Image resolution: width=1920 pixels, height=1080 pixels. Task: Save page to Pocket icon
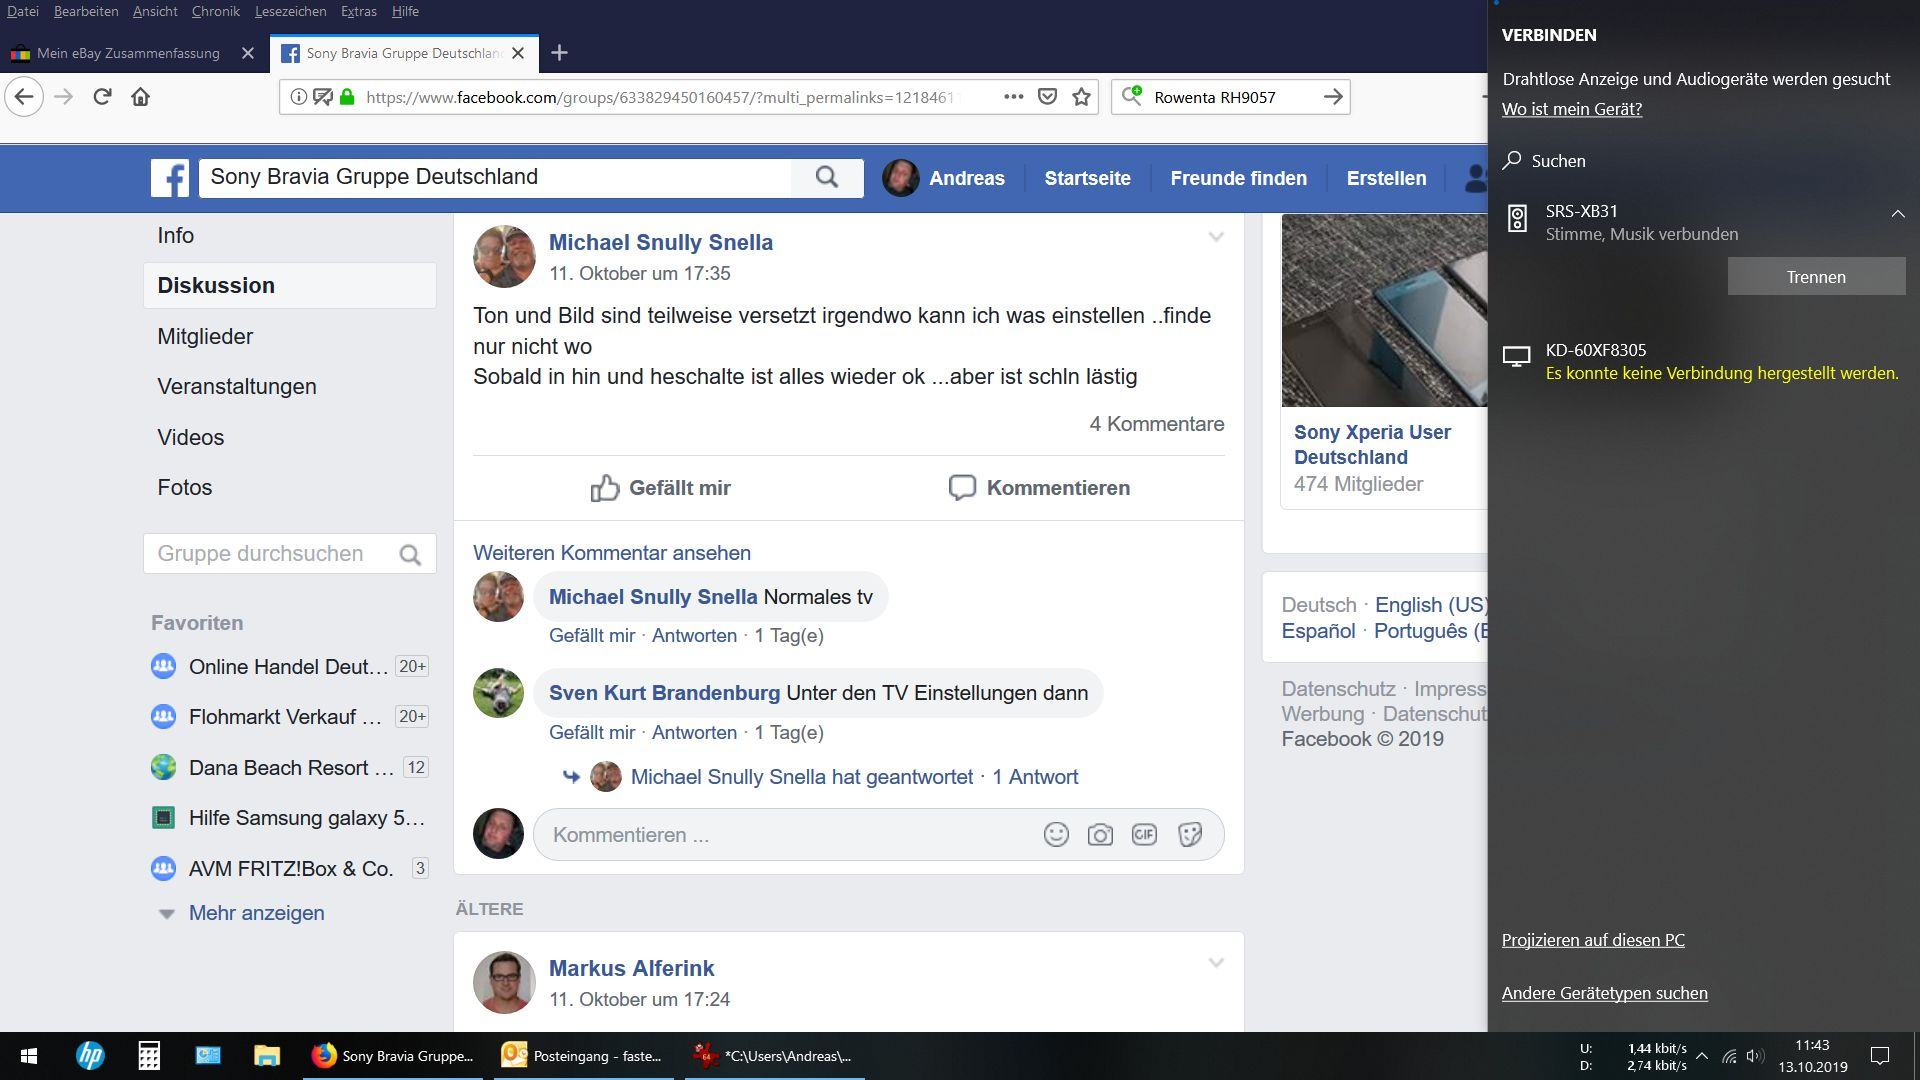click(x=1047, y=97)
